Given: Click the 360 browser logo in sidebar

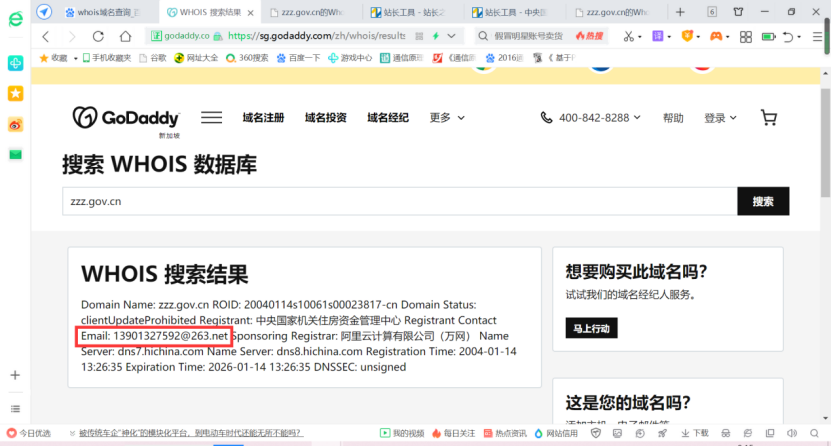Looking at the screenshot, I should pos(15,20).
